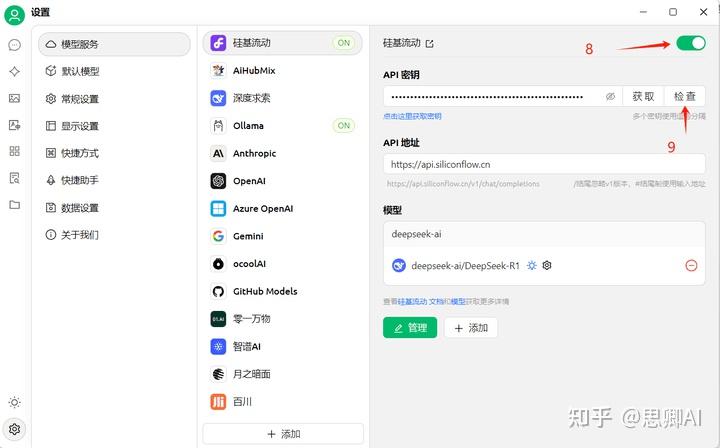Open the agents star sidebar icon
Screen dimensions: 720x448
[x=15, y=72]
